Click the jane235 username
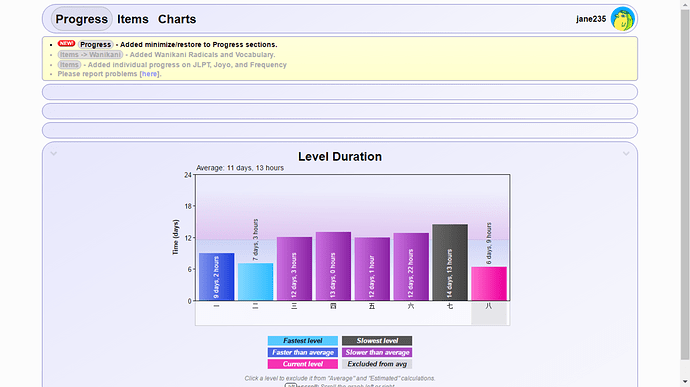Image resolution: width=690 pixels, height=387 pixels. tap(591, 19)
